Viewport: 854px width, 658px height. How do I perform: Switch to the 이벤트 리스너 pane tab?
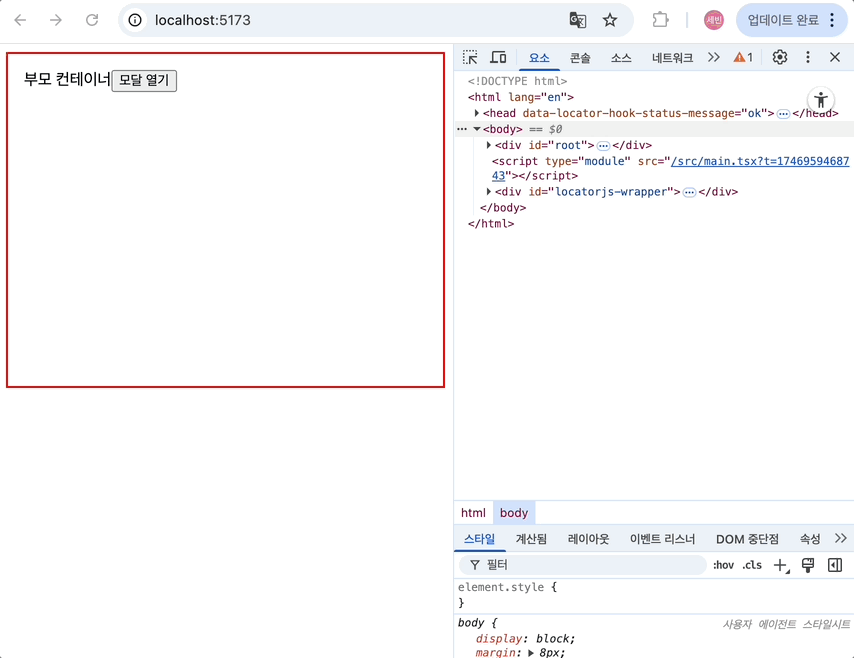click(x=662, y=539)
